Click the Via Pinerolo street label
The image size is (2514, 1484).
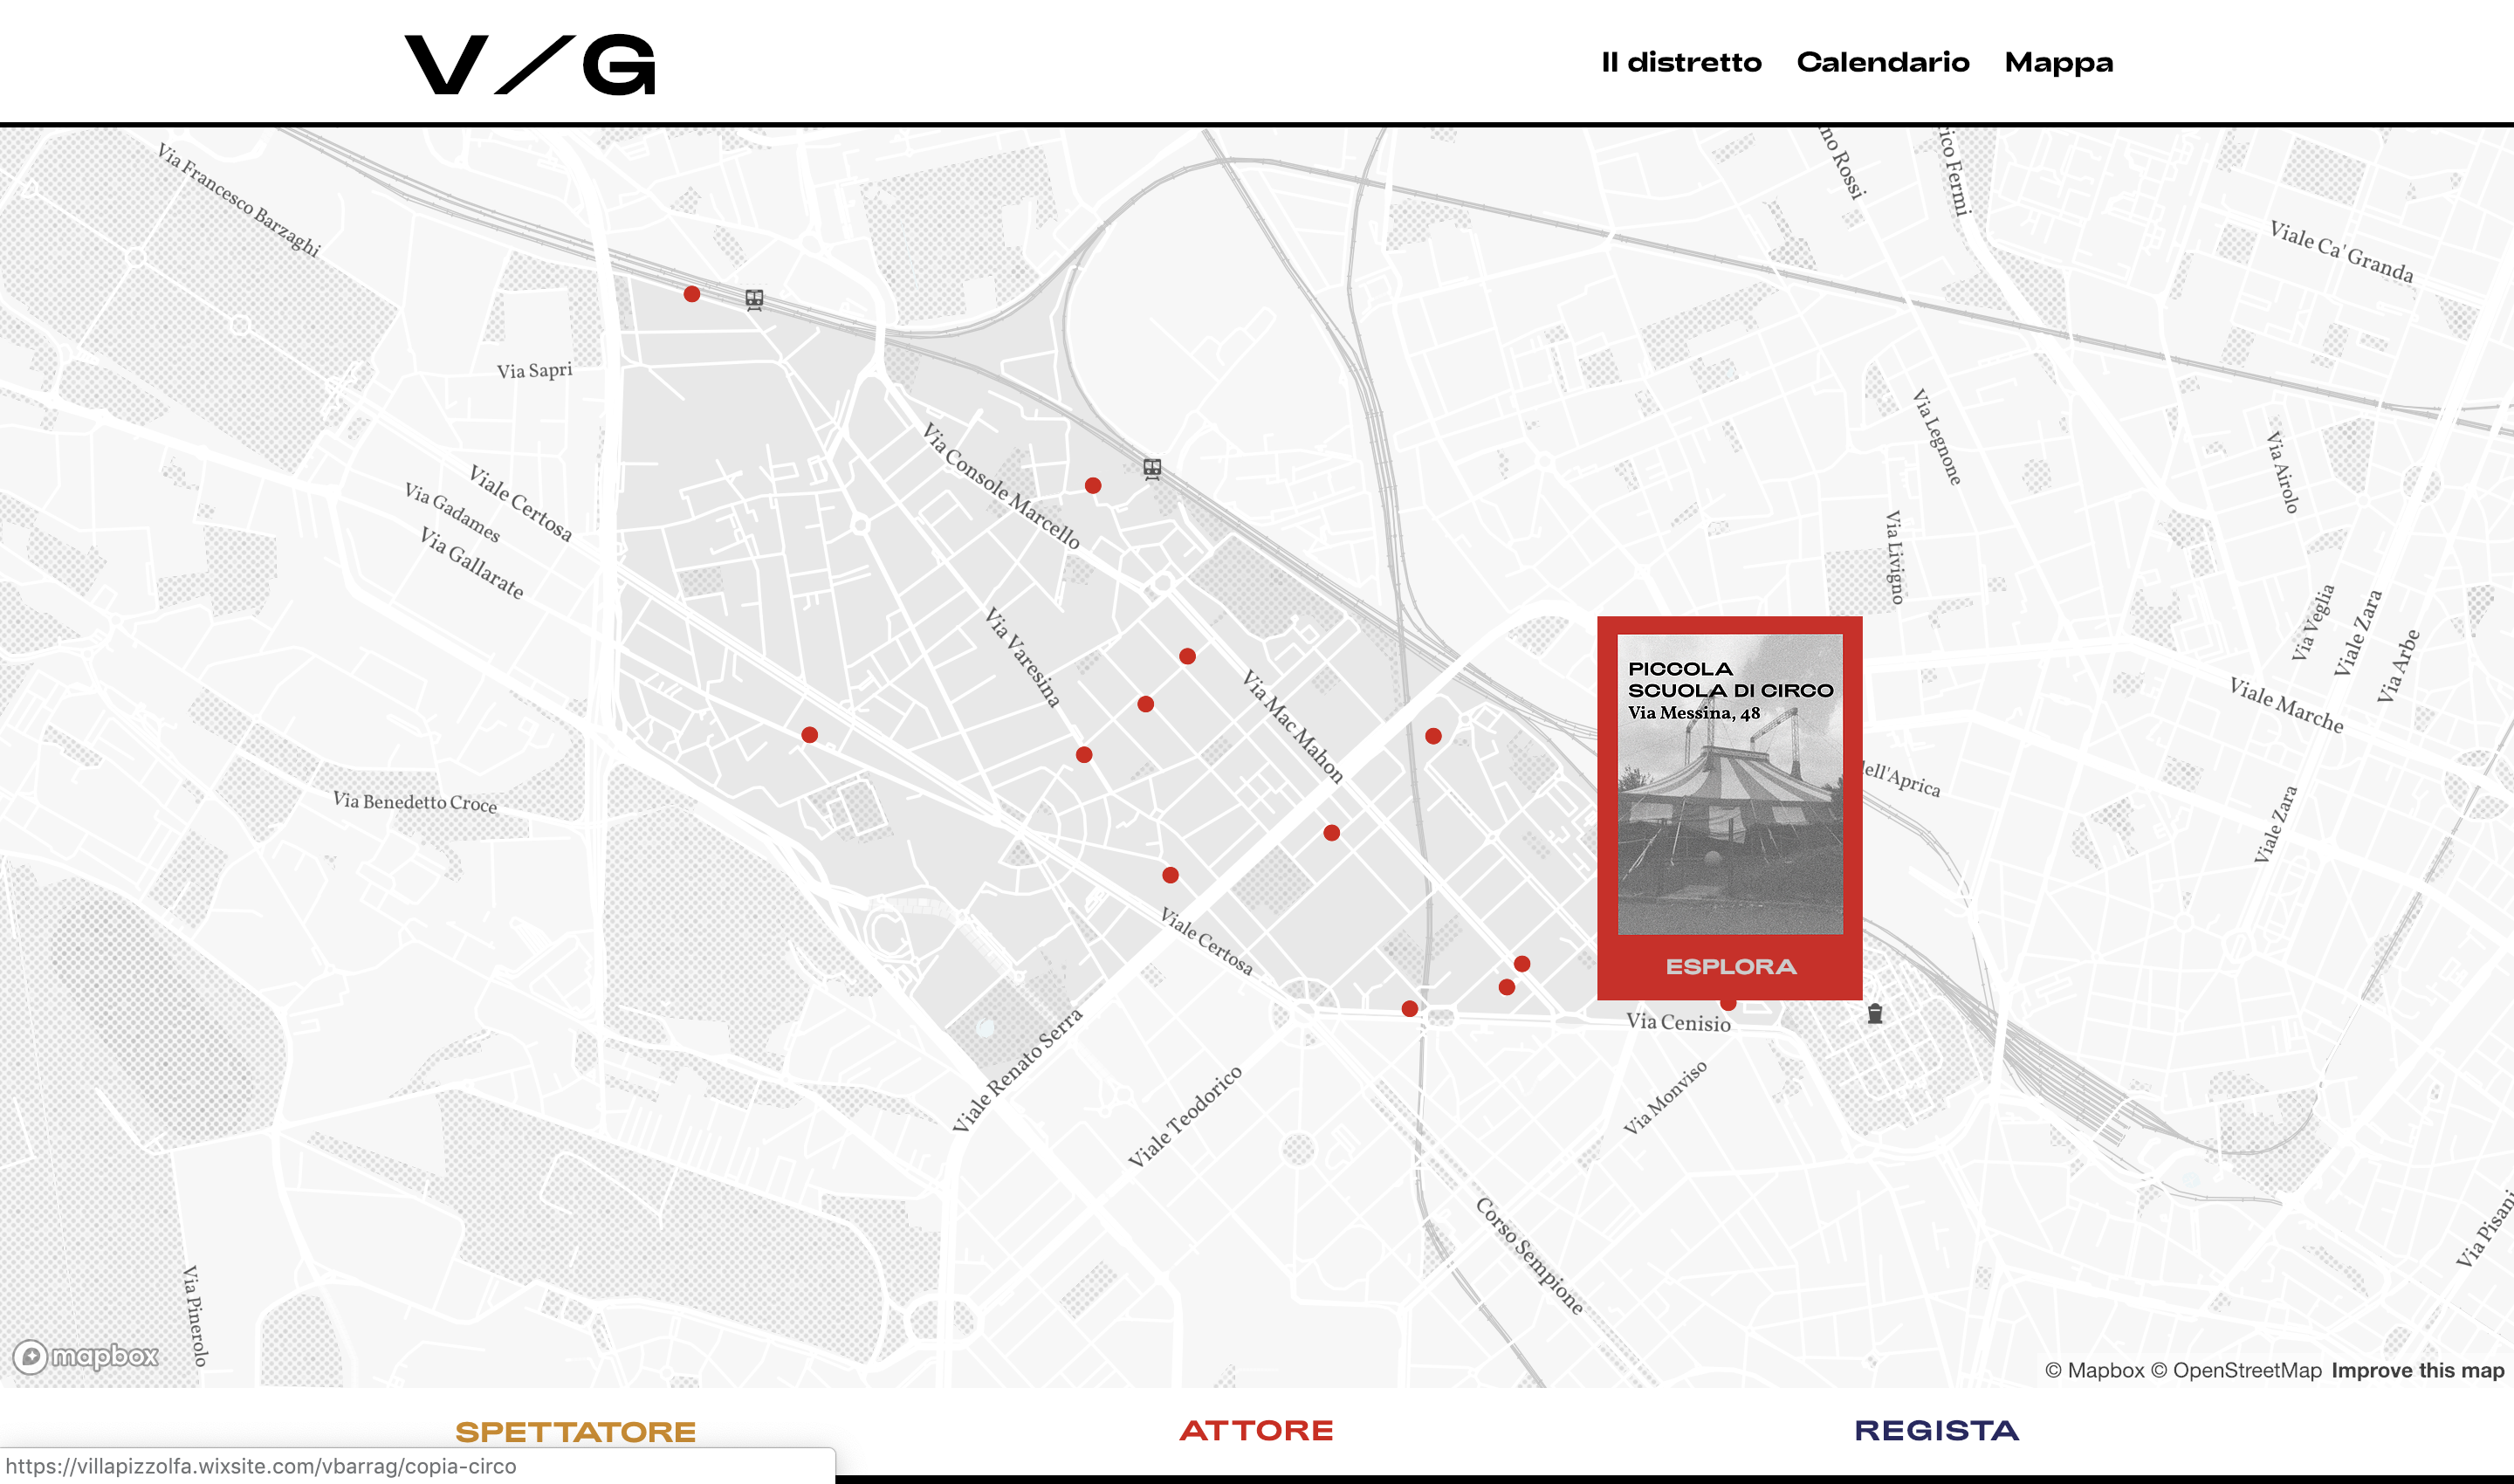[195, 1316]
